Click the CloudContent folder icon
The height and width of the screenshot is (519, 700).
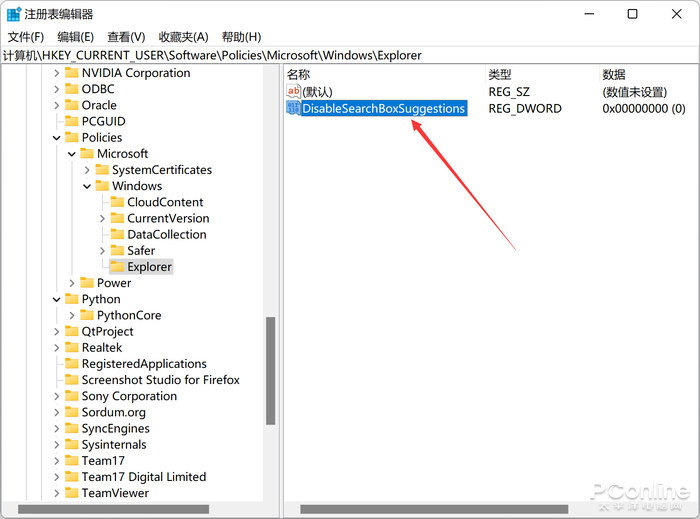pos(117,202)
